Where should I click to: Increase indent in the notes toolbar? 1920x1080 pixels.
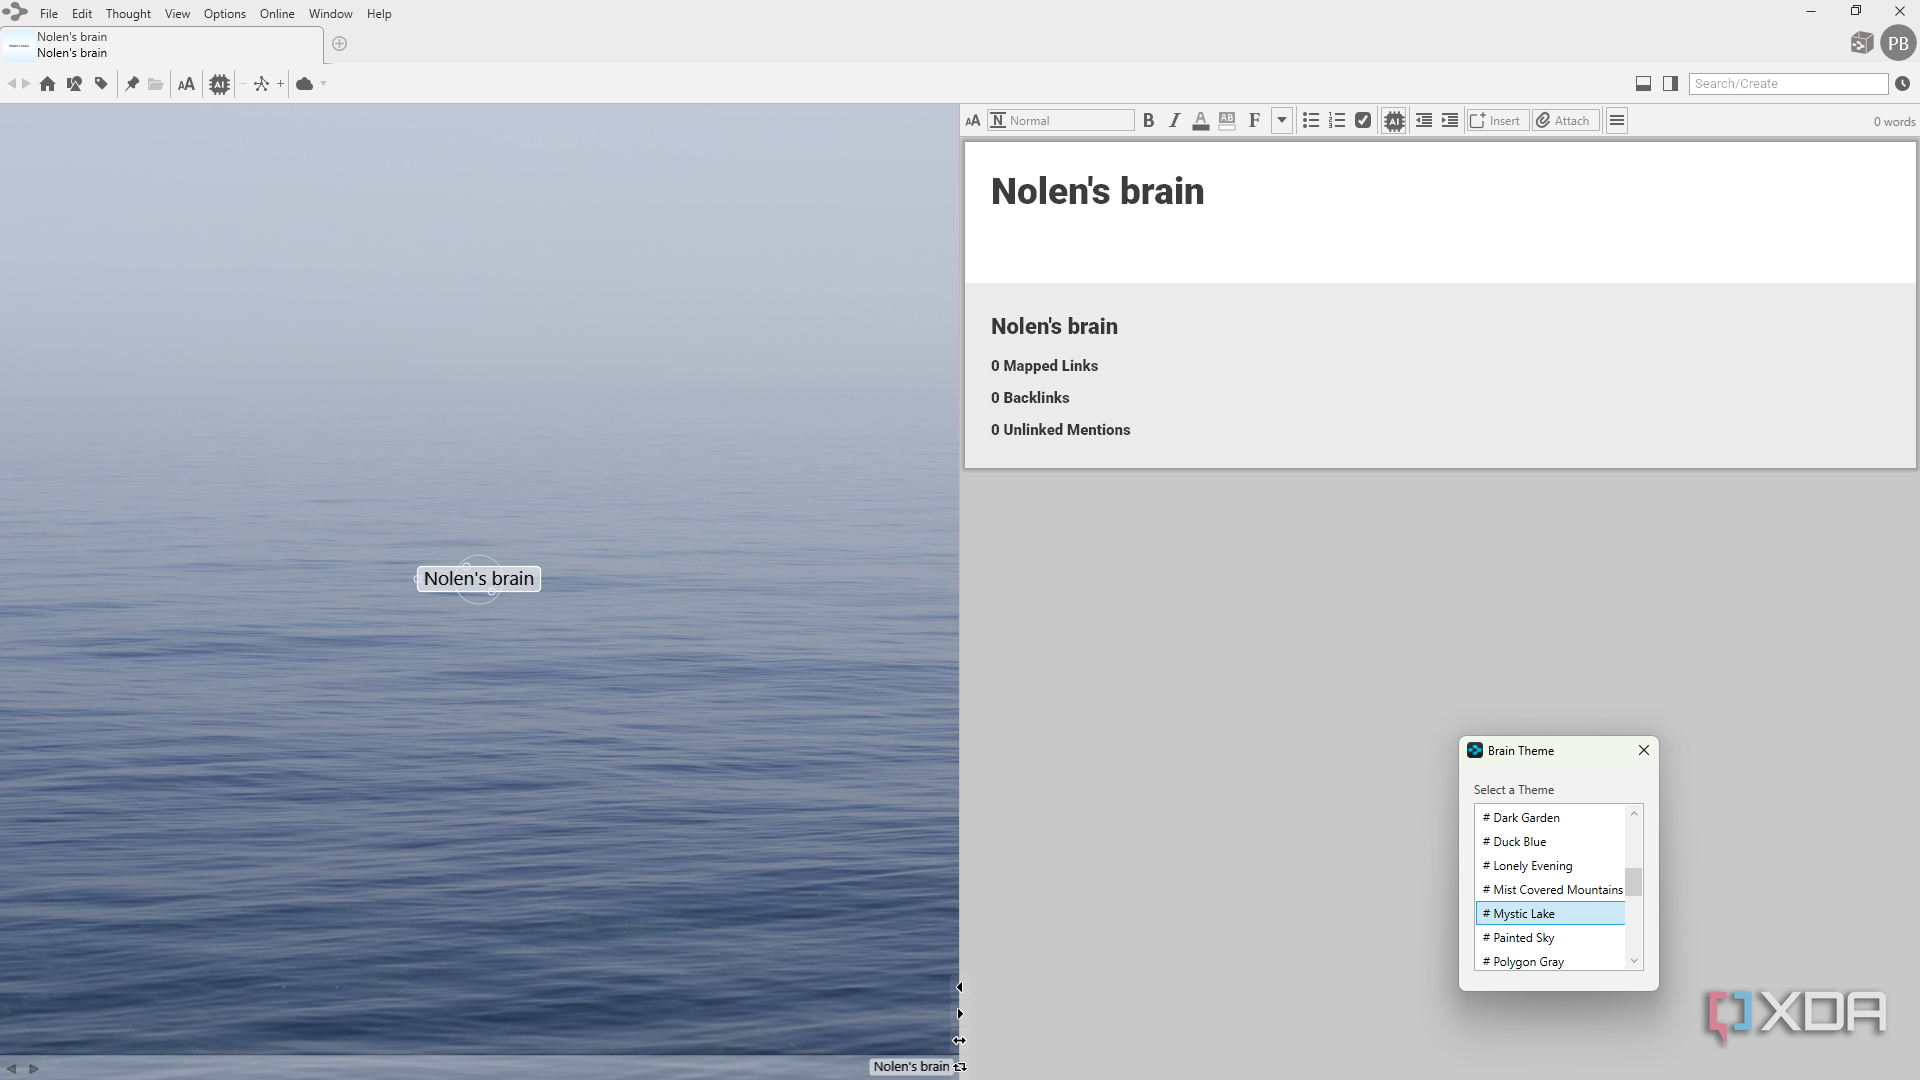click(x=1450, y=121)
